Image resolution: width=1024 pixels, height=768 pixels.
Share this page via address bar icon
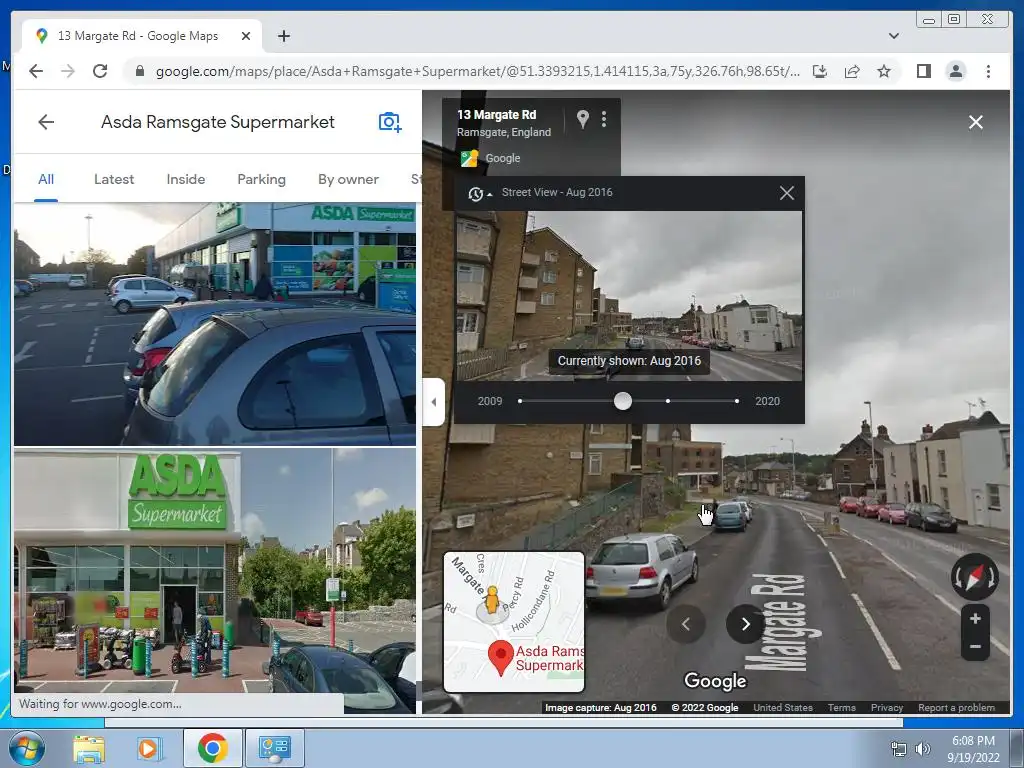[x=852, y=71]
